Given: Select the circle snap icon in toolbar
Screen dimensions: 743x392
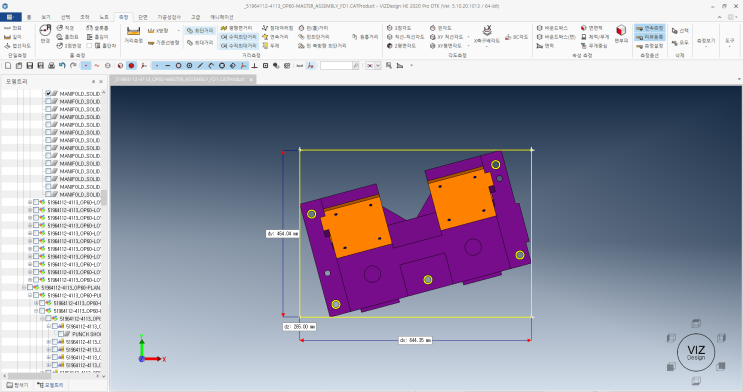Looking at the screenshot, I should click(x=179, y=65).
